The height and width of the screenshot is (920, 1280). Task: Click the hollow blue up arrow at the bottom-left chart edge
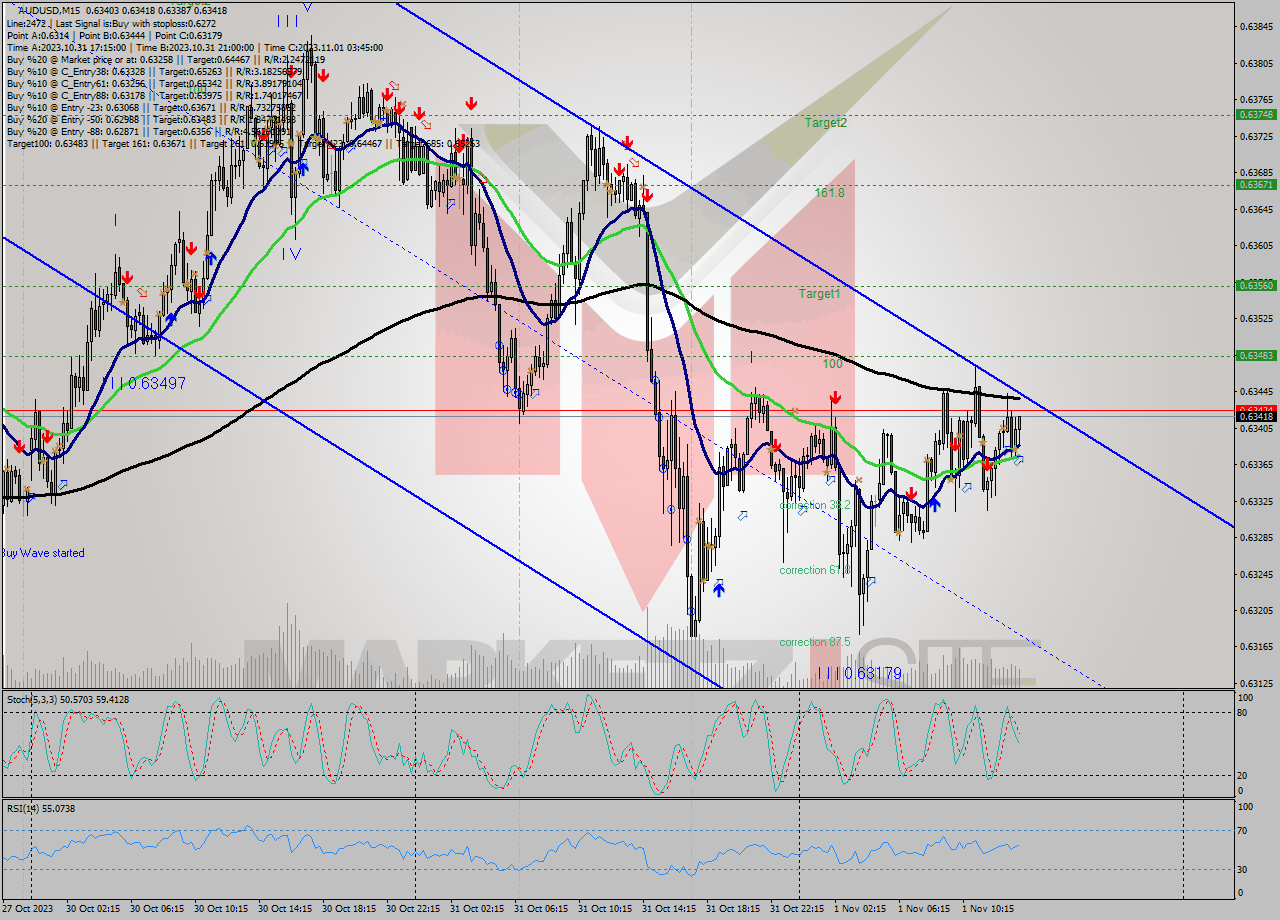pyautogui.click(x=30, y=497)
